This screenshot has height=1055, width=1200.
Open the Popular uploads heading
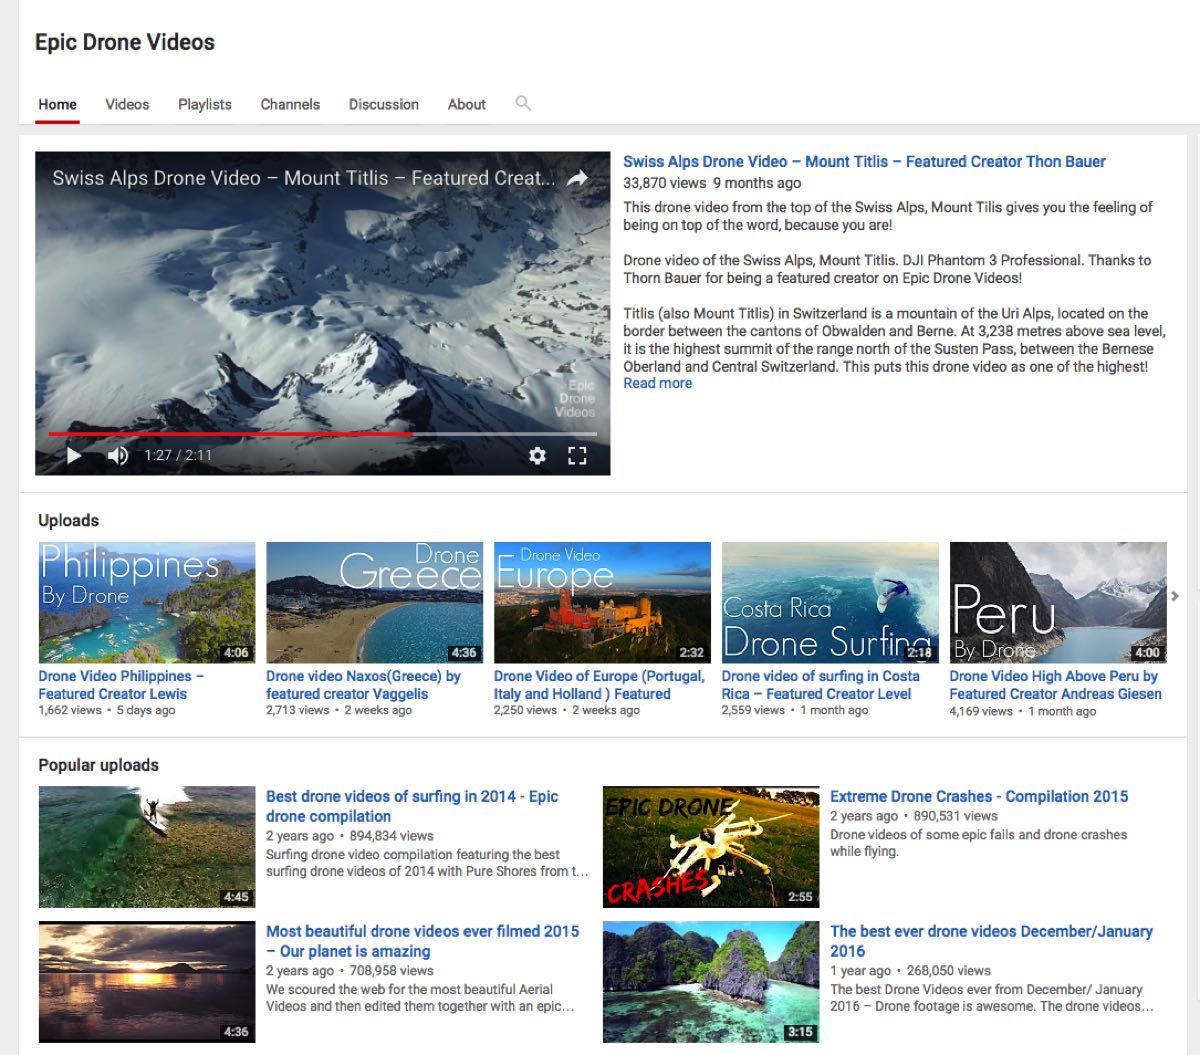click(x=98, y=765)
